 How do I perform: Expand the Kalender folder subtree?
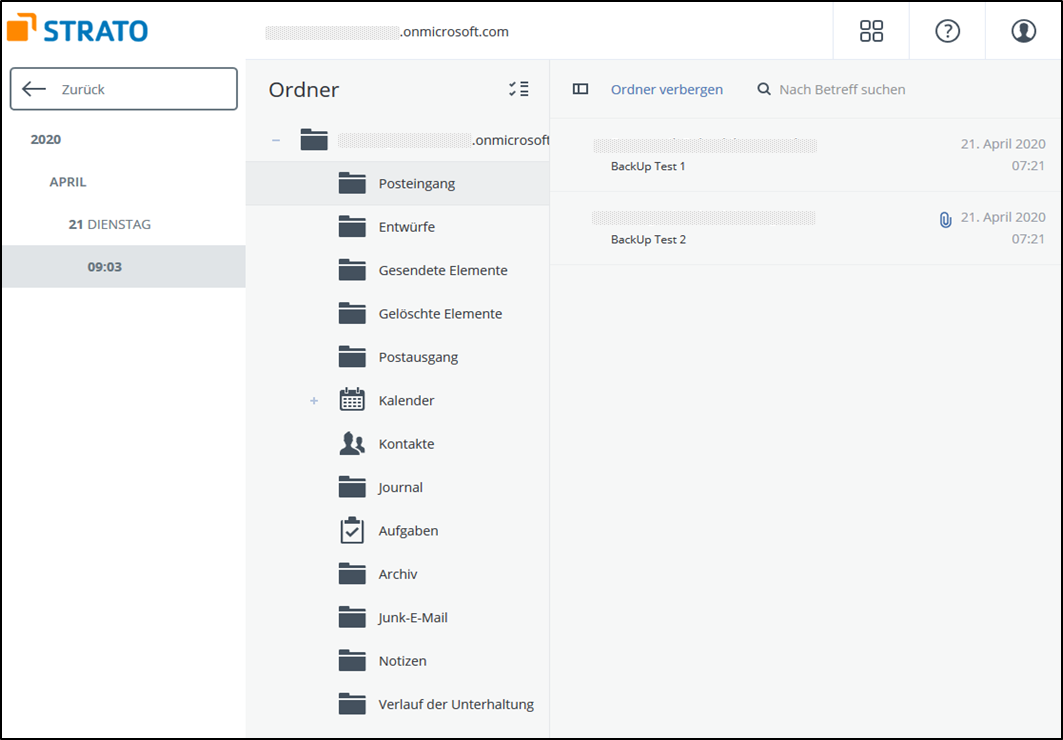pyautogui.click(x=313, y=399)
